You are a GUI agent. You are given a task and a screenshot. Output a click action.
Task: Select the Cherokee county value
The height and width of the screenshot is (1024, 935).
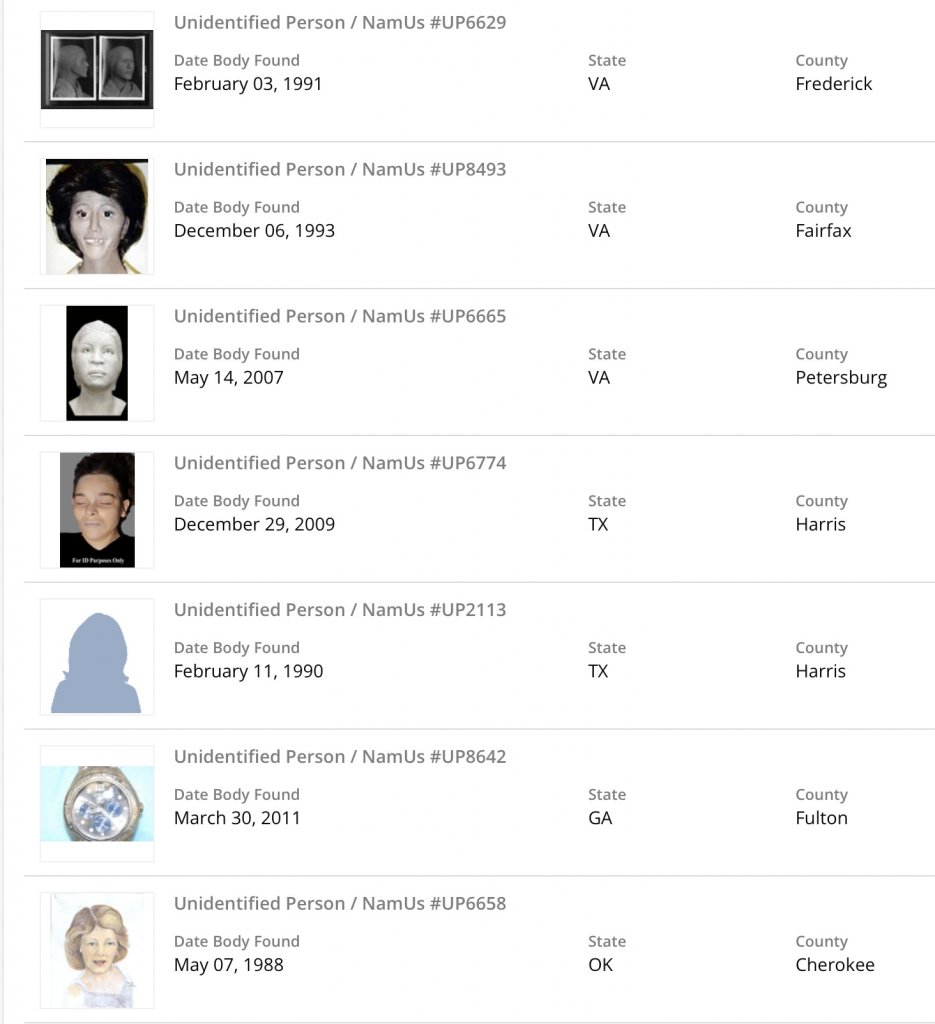point(835,965)
